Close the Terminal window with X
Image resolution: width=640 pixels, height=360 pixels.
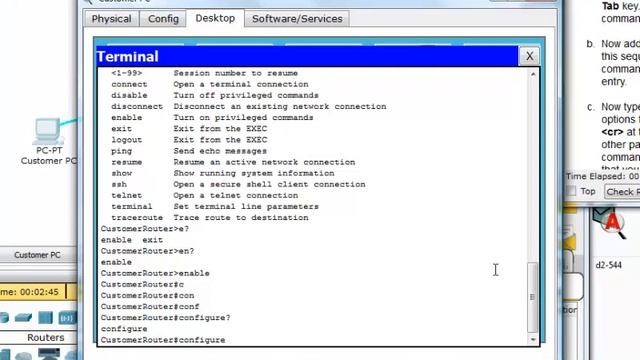529,56
